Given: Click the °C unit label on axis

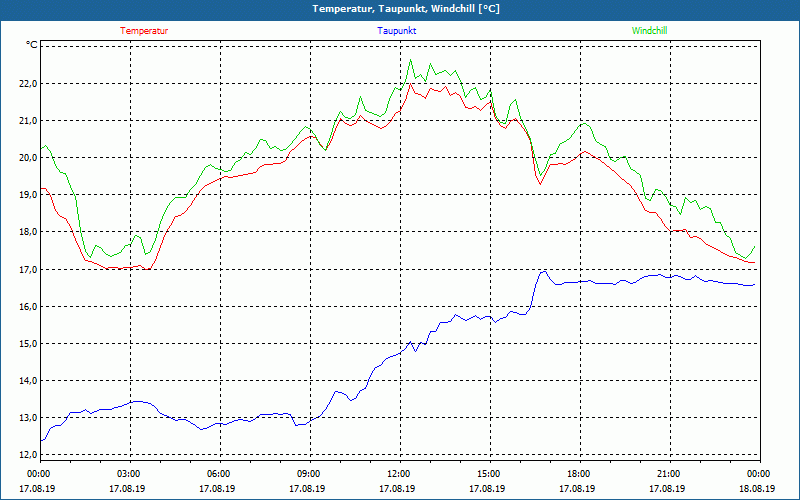Looking at the screenshot, I should coord(32,45).
